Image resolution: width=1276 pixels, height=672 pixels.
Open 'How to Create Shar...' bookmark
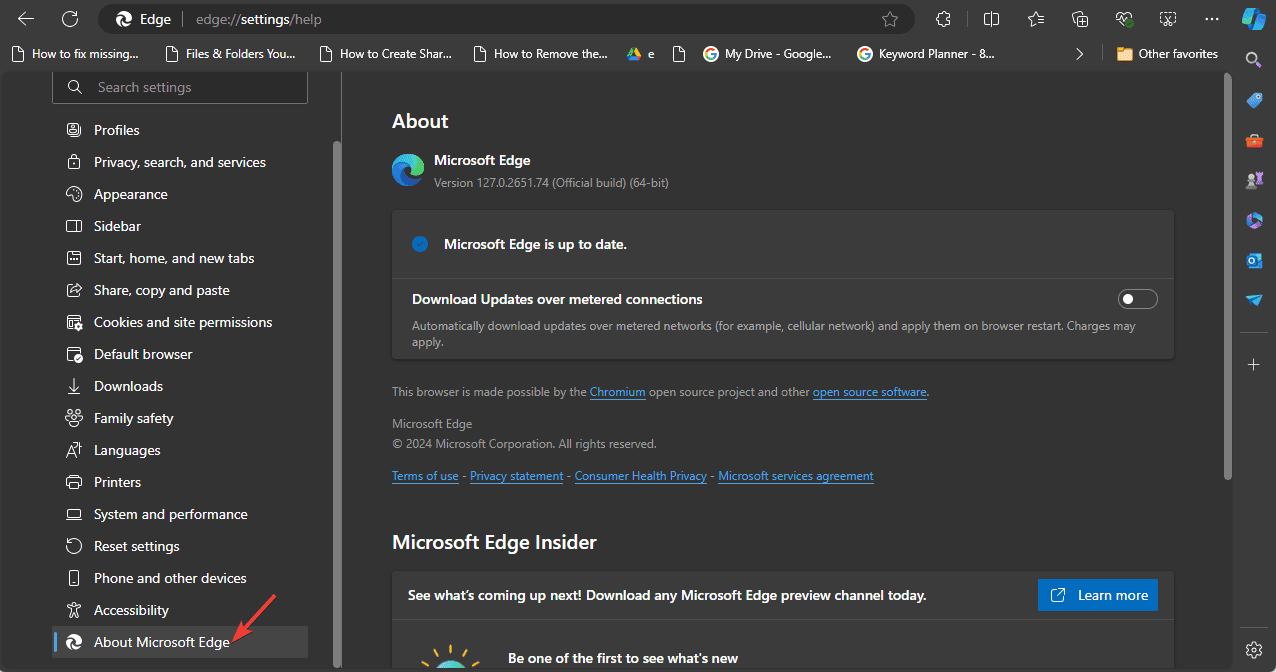point(385,54)
